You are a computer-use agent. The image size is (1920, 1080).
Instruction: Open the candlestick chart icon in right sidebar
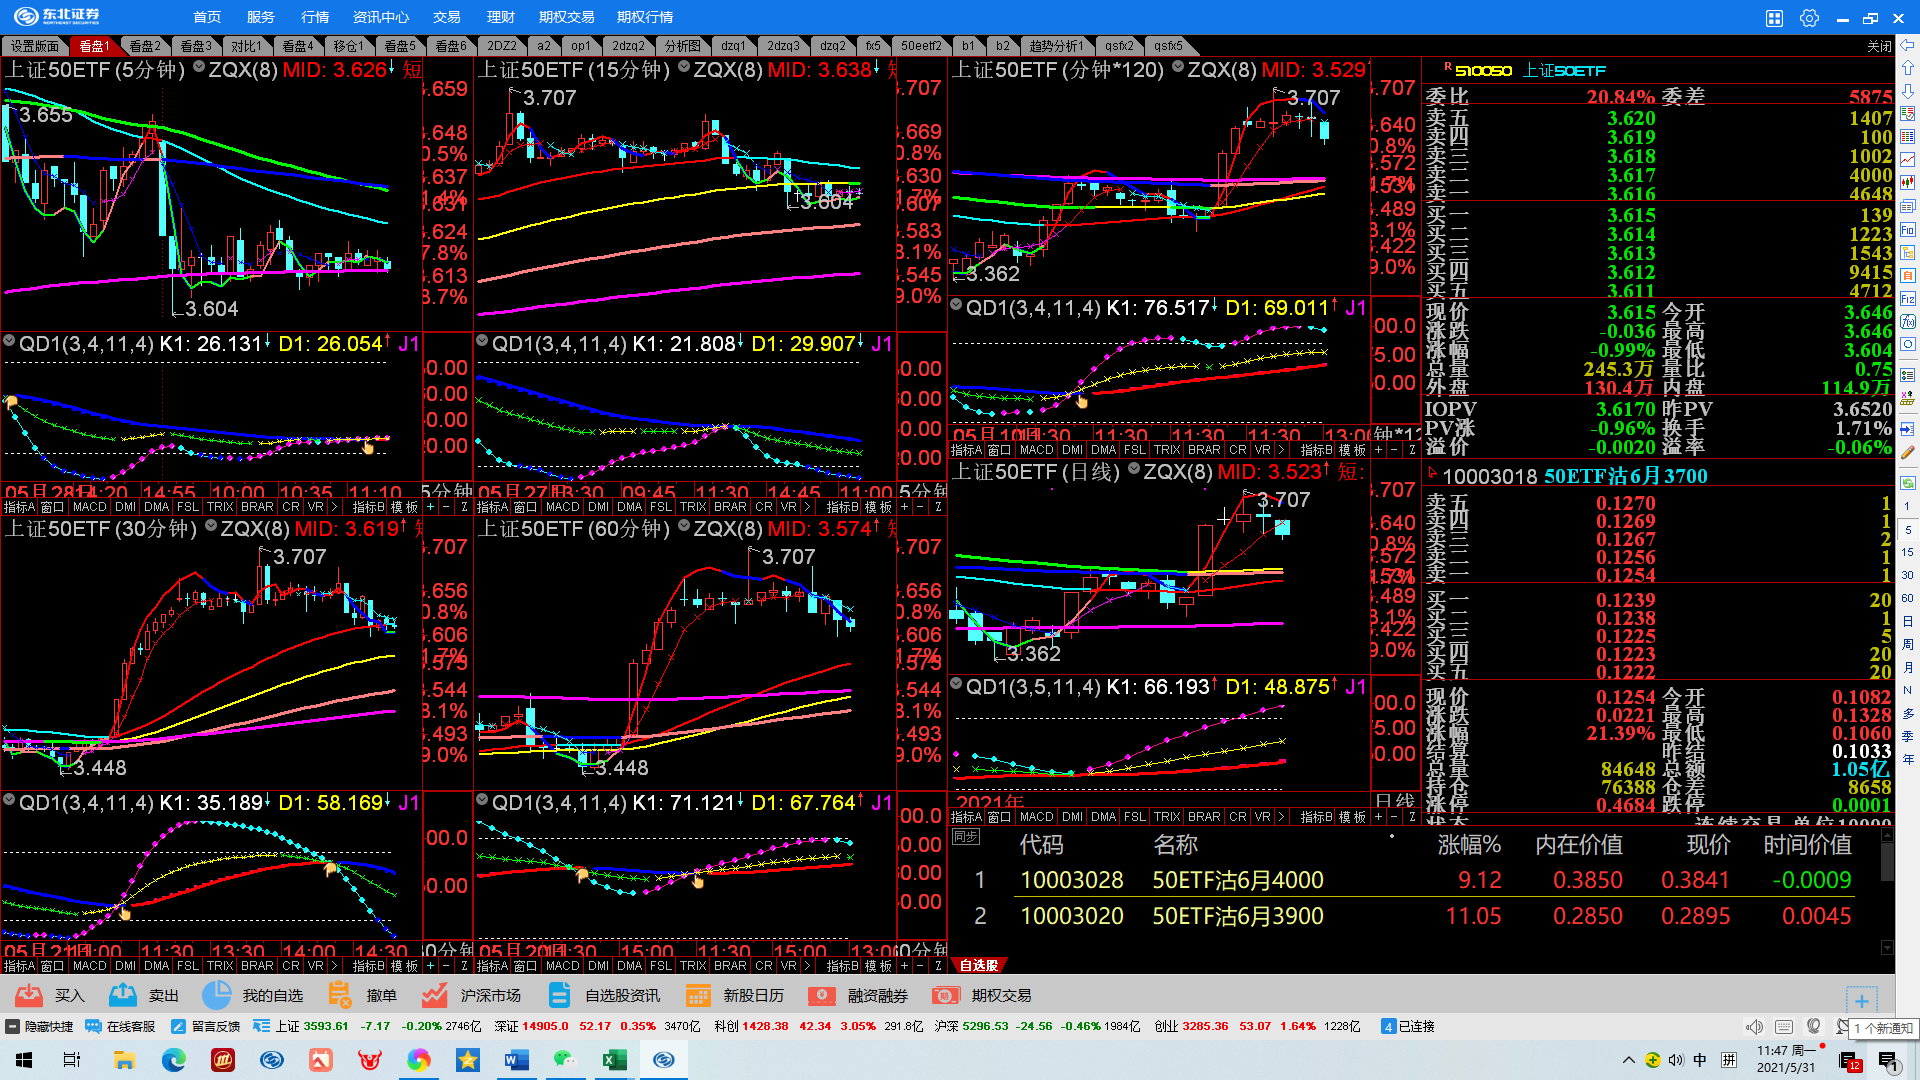(x=1907, y=182)
